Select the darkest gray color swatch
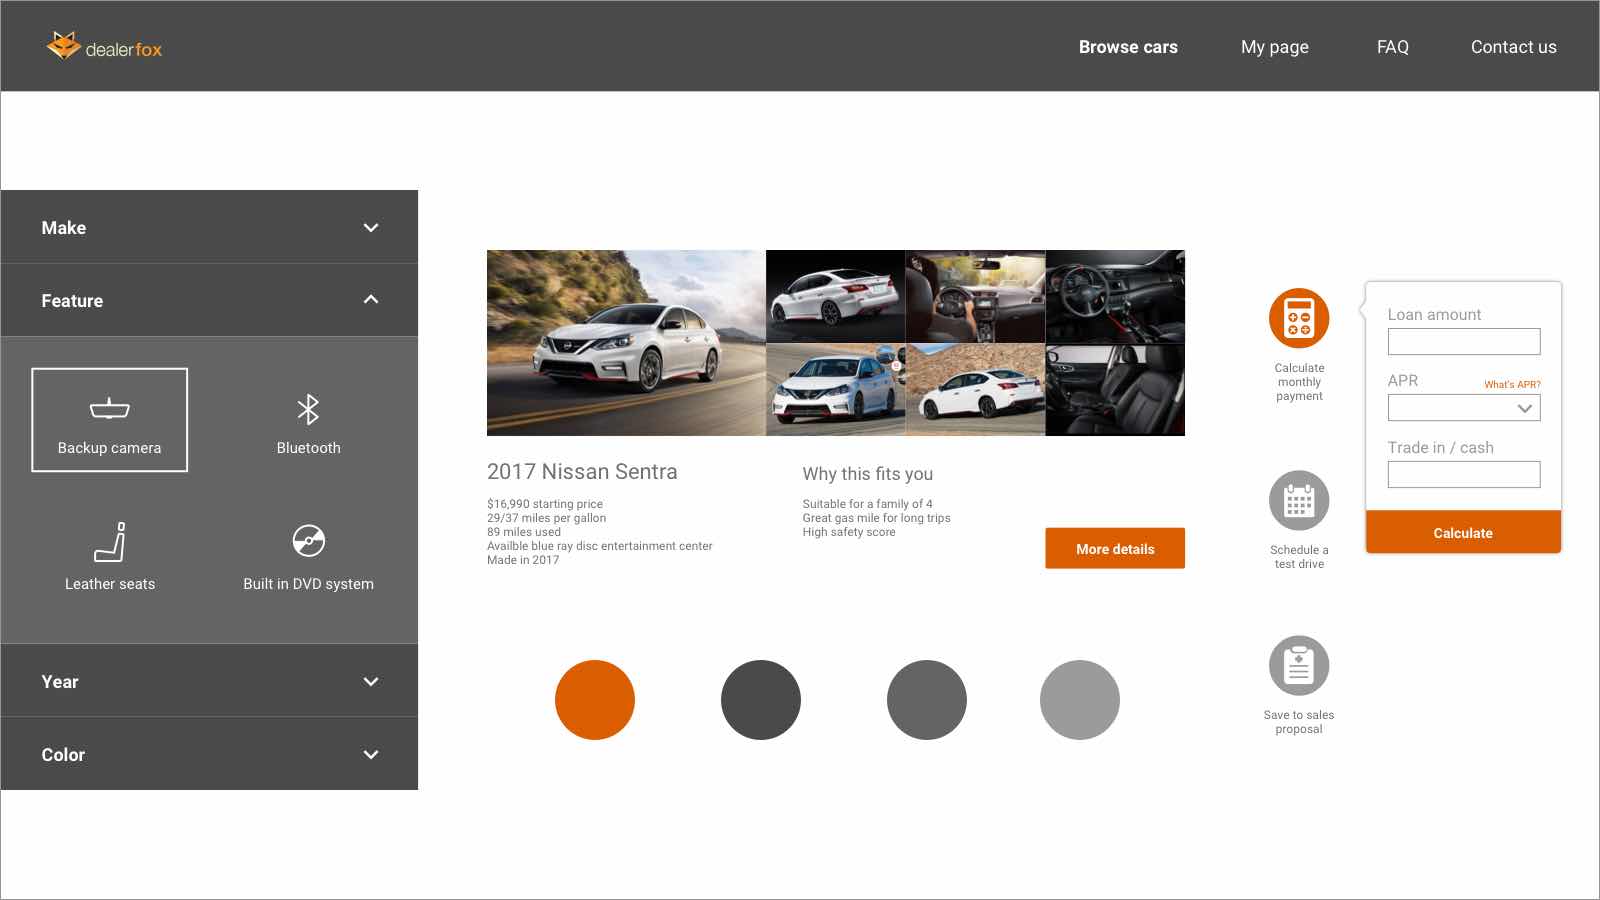The width and height of the screenshot is (1600, 900). click(x=761, y=700)
